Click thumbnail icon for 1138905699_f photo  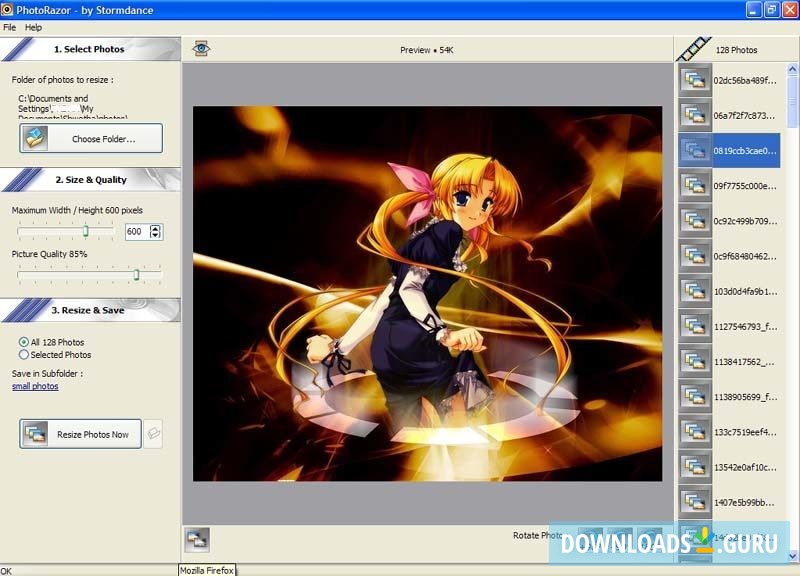695,397
